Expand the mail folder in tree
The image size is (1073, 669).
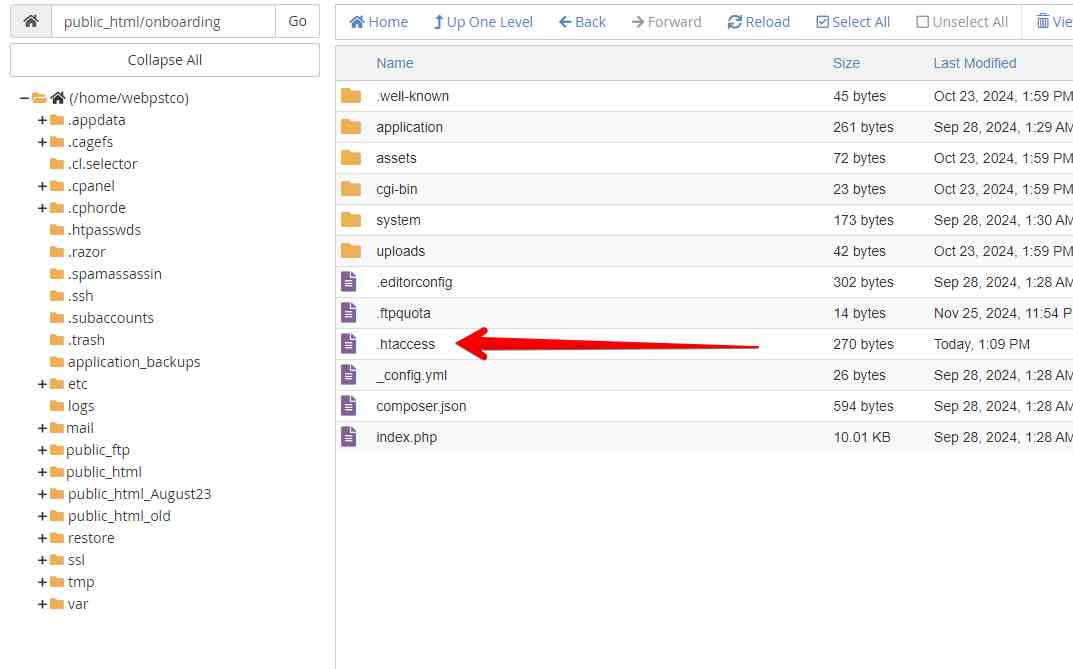click(x=42, y=428)
